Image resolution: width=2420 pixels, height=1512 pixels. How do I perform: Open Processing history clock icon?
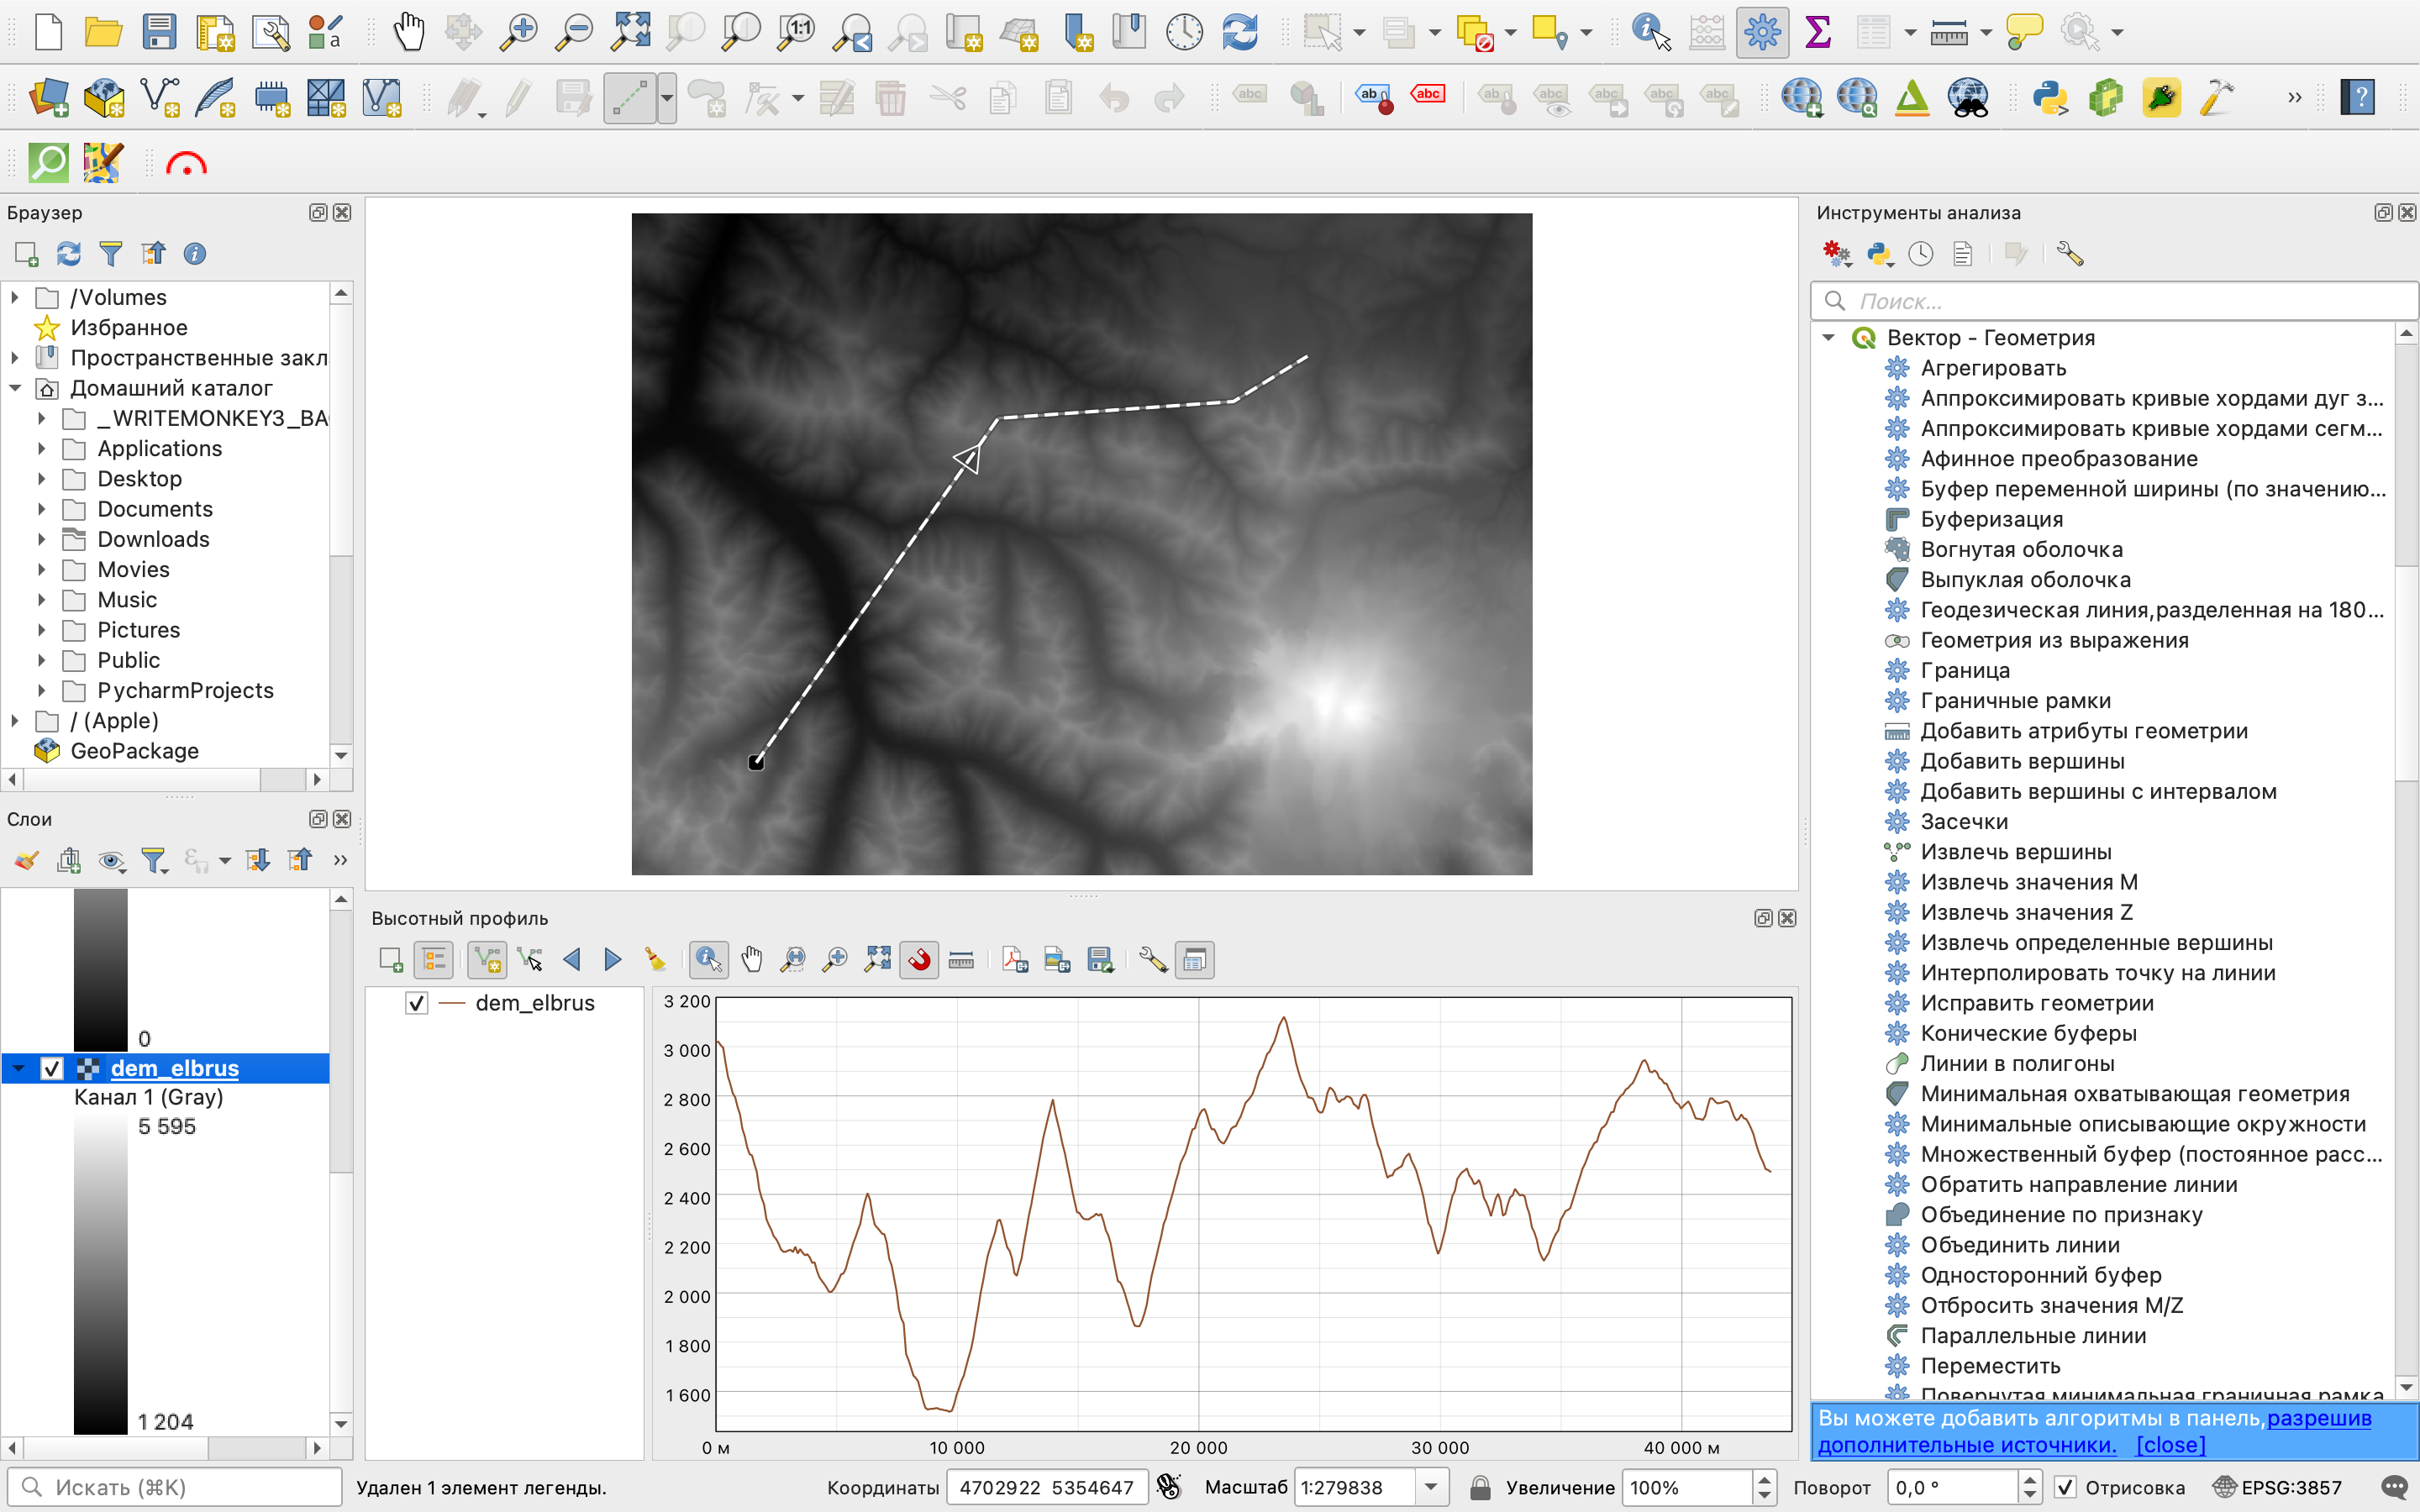(x=1920, y=254)
